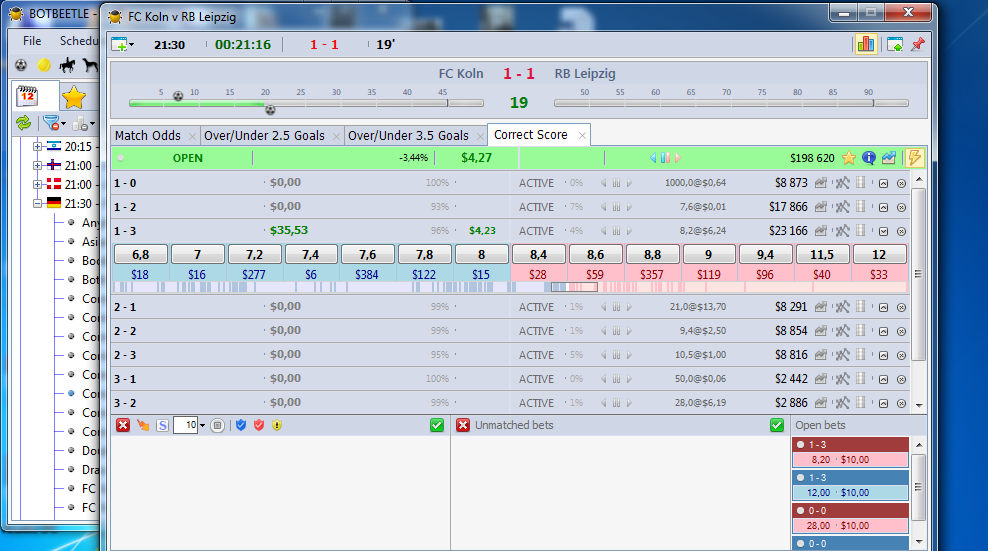Click the lightning quick-bet icon
Image resolution: width=988 pixels, height=551 pixels.
tap(914, 158)
